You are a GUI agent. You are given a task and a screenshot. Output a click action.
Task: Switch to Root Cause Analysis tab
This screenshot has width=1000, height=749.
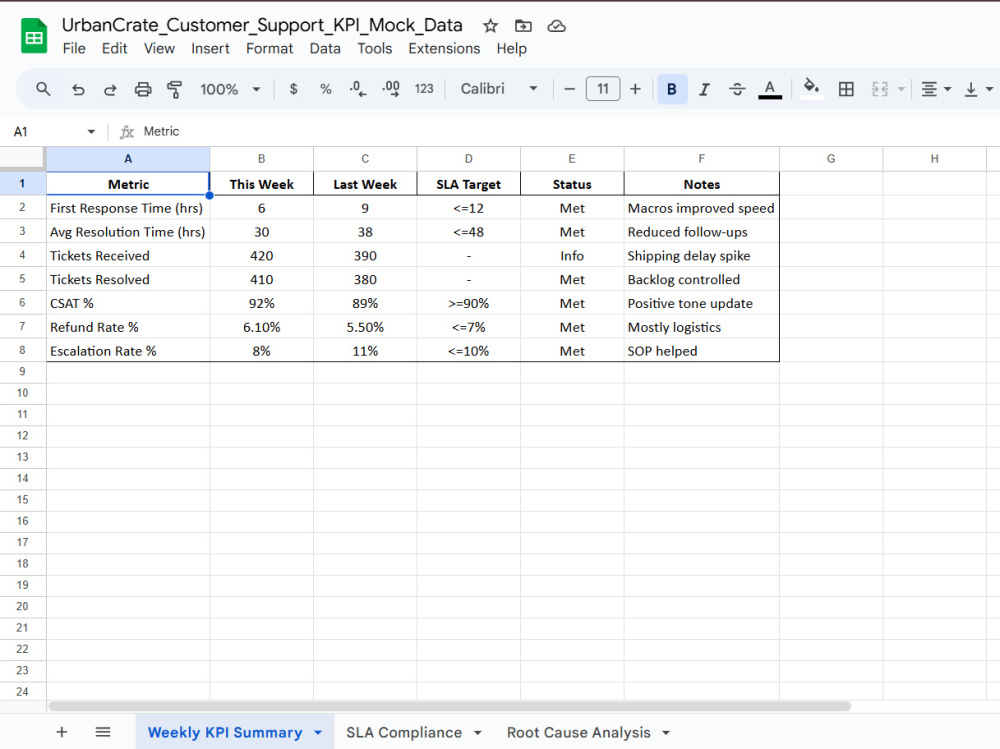pyautogui.click(x=578, y=732)
